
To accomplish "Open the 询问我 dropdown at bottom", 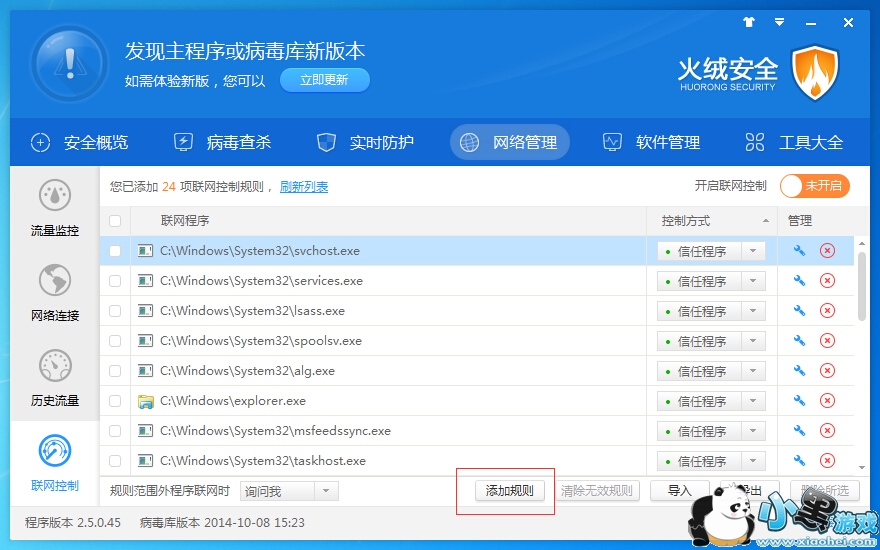I will [325, 491].
